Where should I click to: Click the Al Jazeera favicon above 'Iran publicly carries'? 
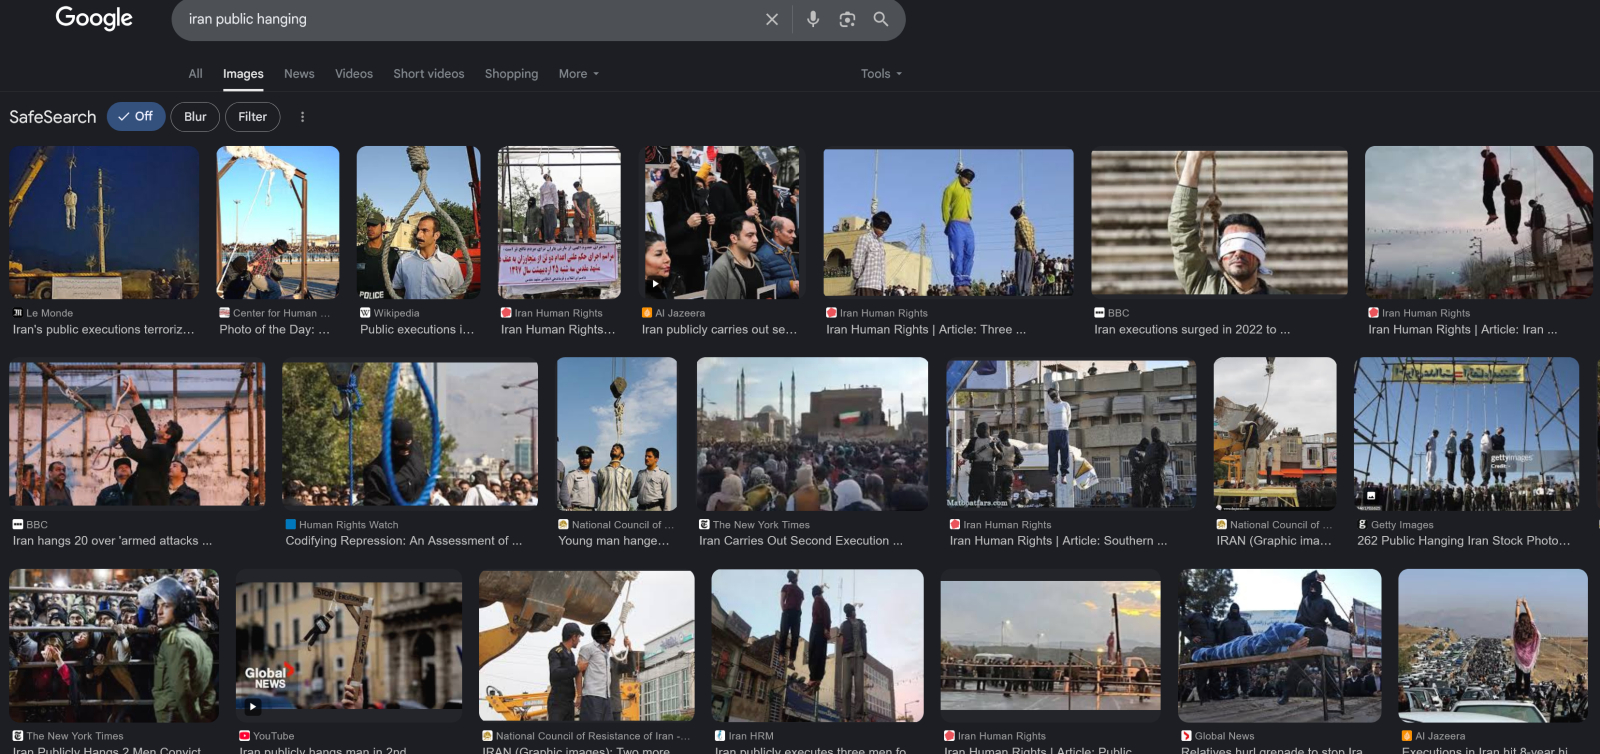click(647, 313)
